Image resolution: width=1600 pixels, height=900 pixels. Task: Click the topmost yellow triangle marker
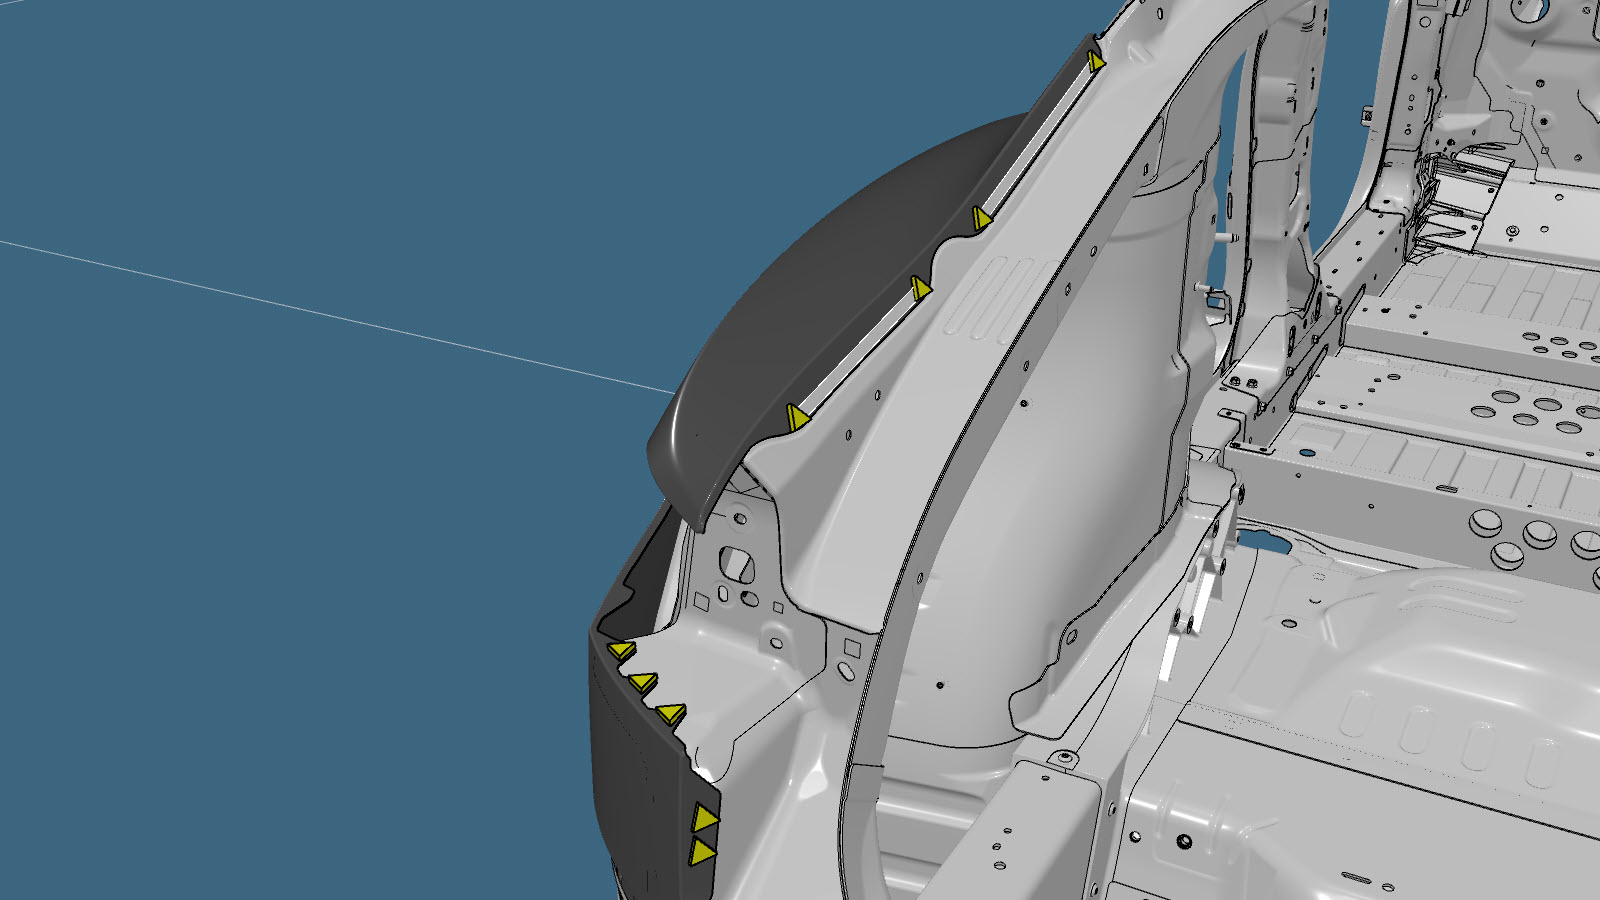[1096, 62]
